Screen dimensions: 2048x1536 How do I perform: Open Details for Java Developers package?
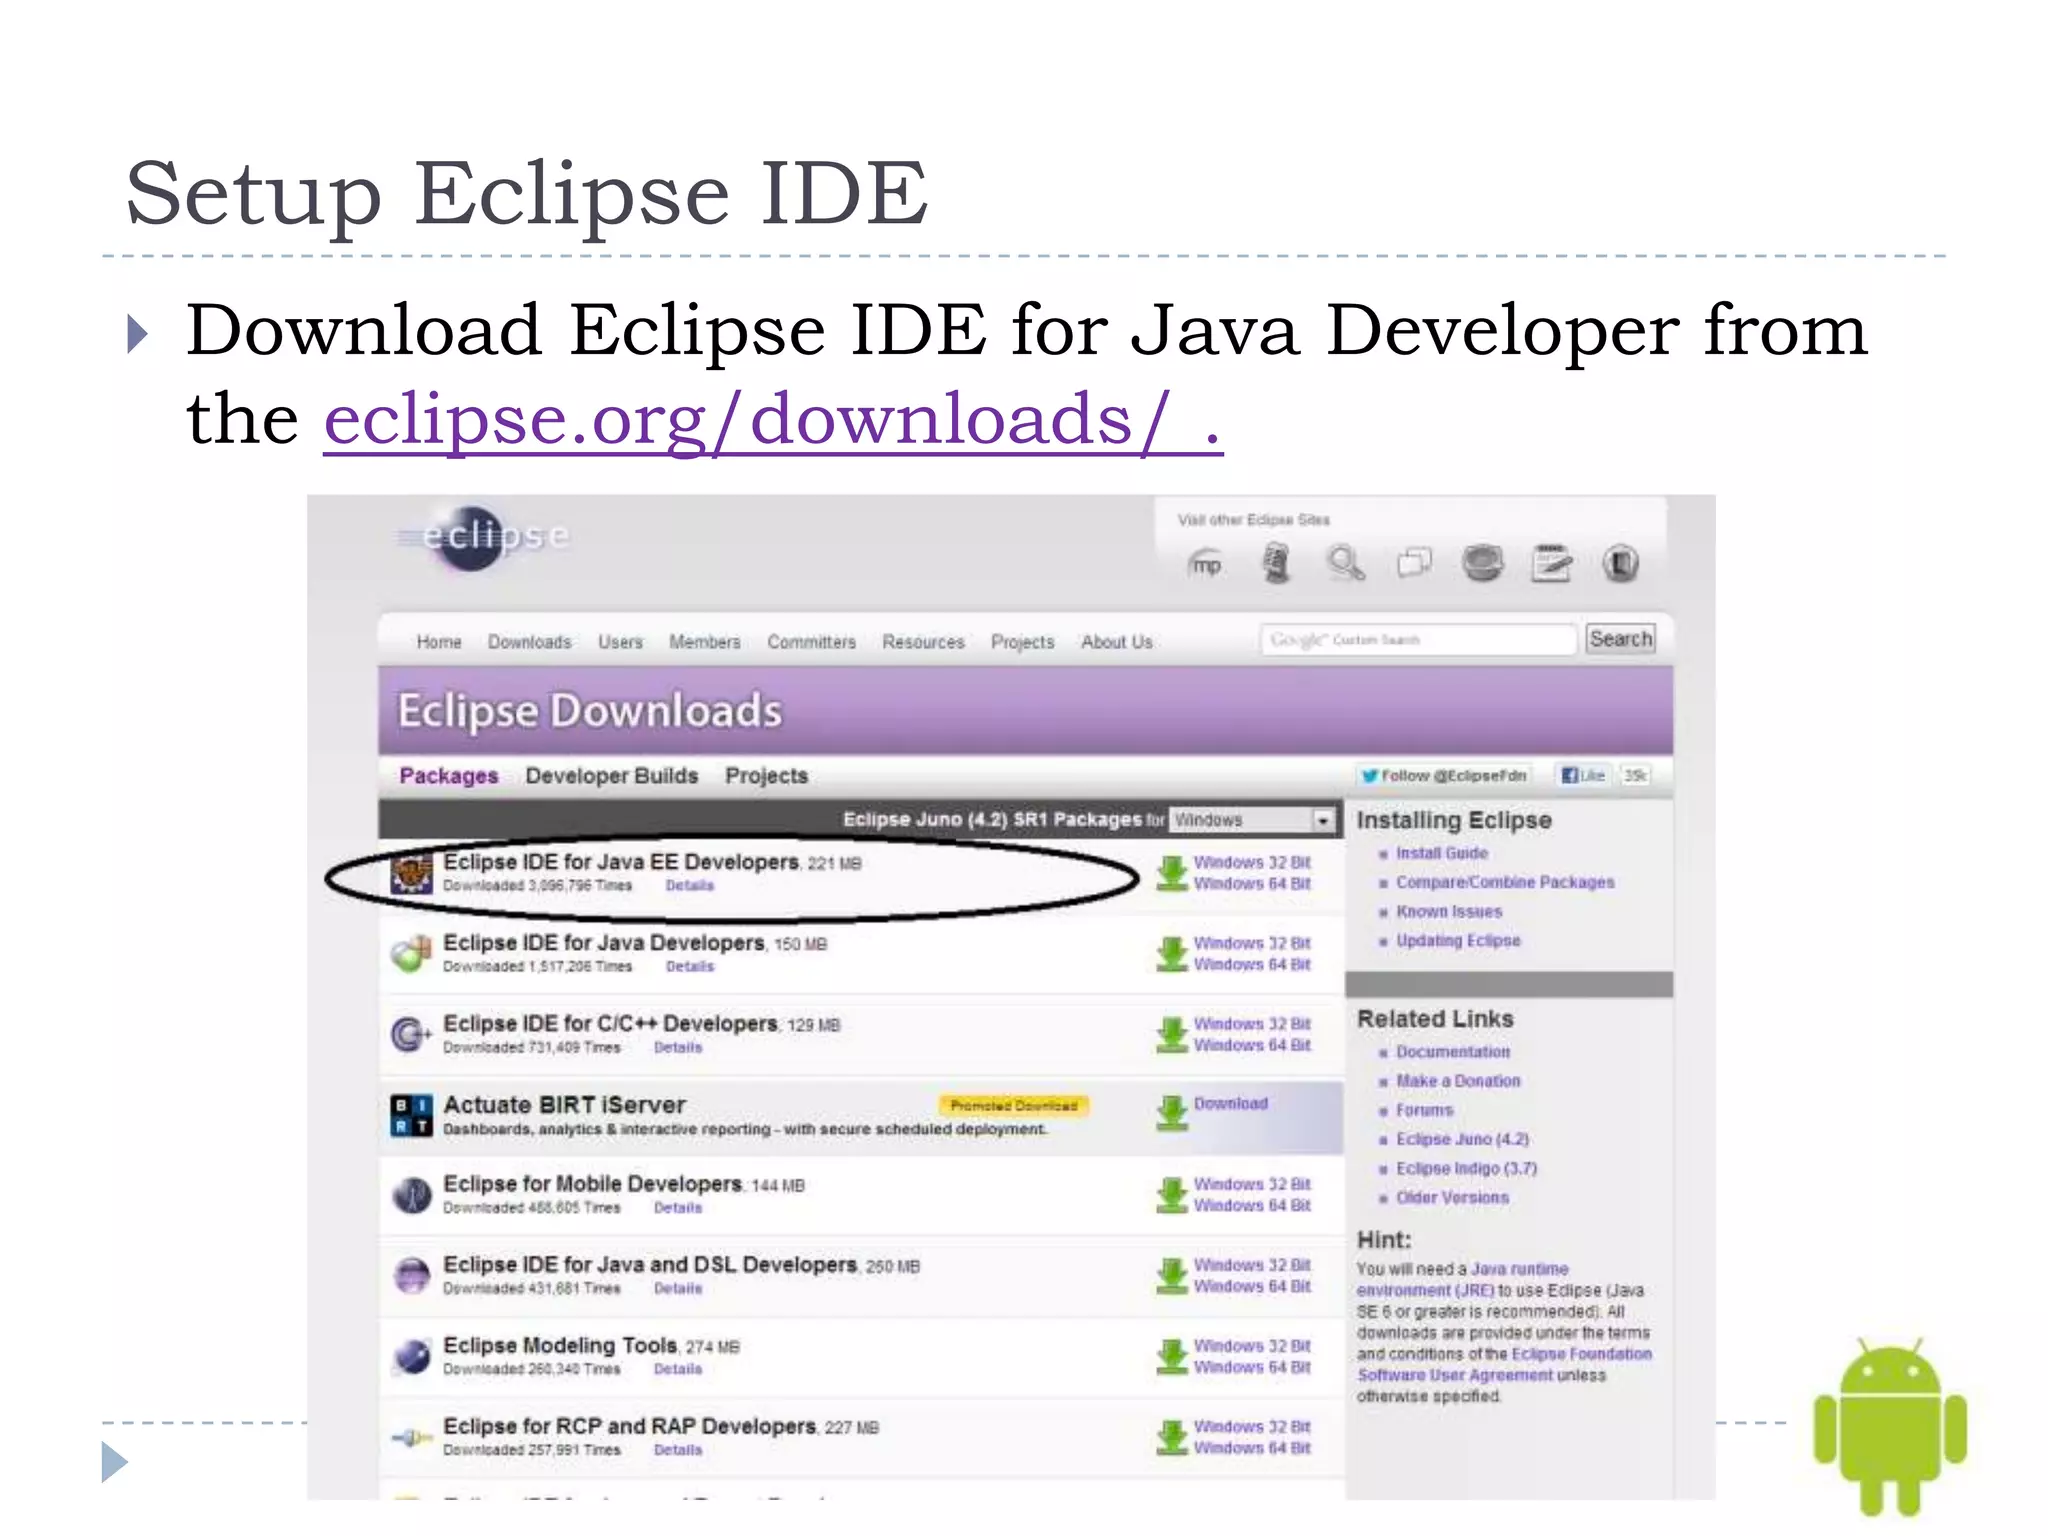click(x=690, y=967)
